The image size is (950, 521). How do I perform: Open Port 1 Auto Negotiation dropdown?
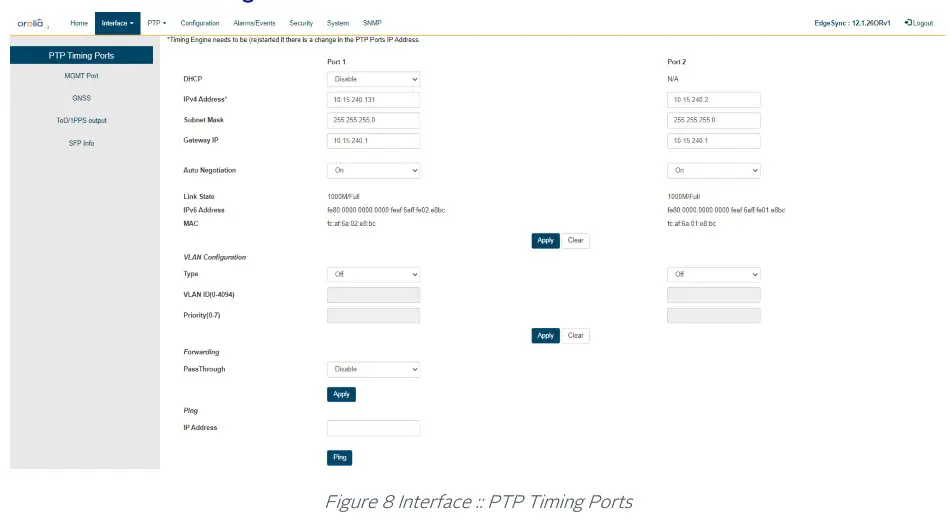tap(373, 171)
